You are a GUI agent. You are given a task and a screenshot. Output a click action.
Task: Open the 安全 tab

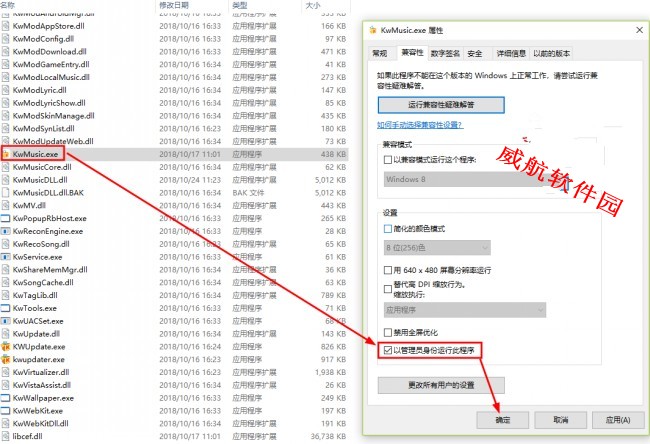(x=475, y=53)
